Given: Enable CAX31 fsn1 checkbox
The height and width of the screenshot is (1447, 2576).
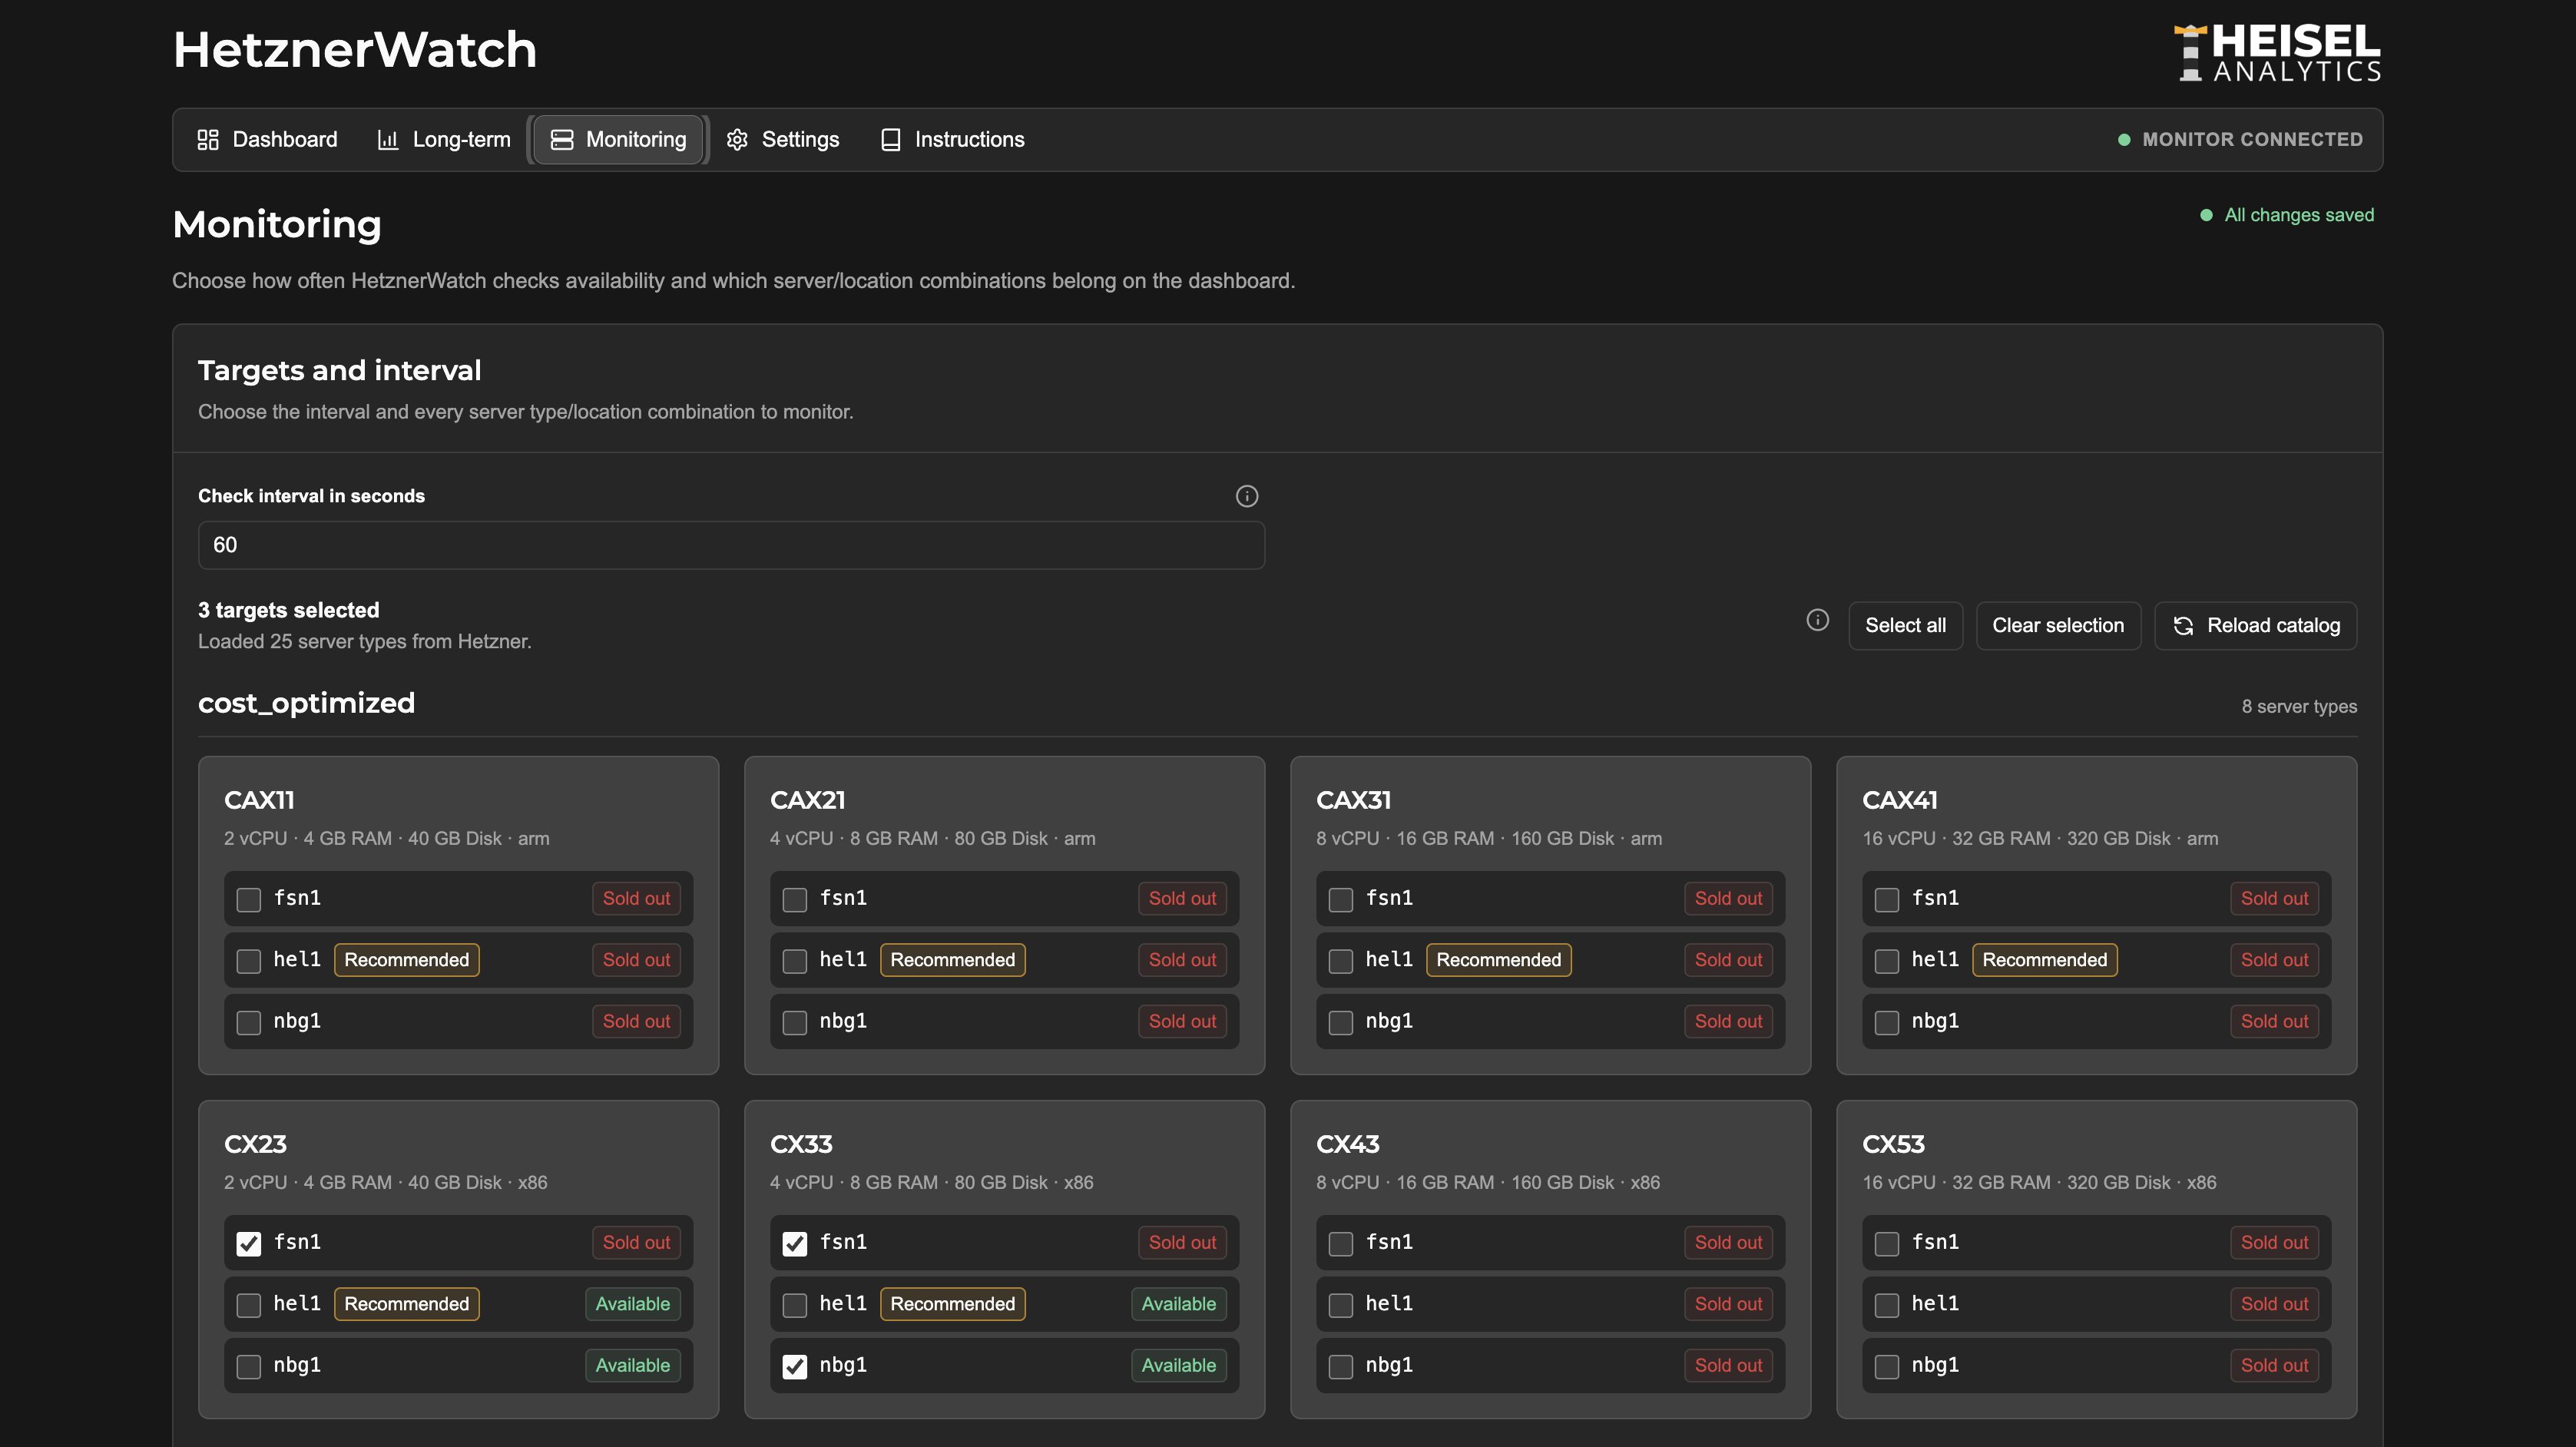Looking at the screenshot, I should [x=1341, y=900].
